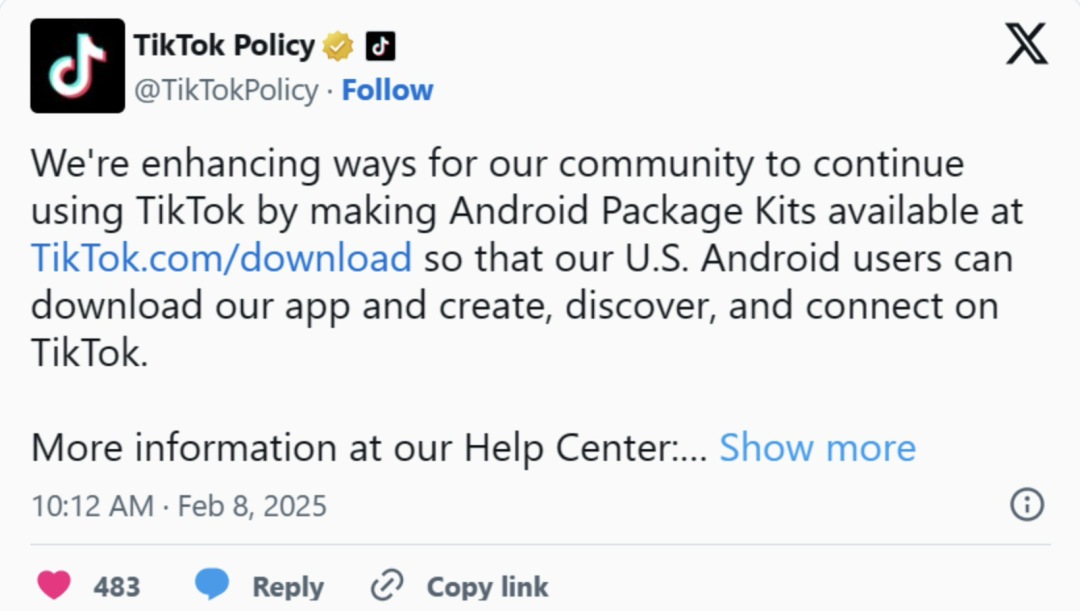Like the post with the heart icon

pyautogui.click(x=54, y=585)
